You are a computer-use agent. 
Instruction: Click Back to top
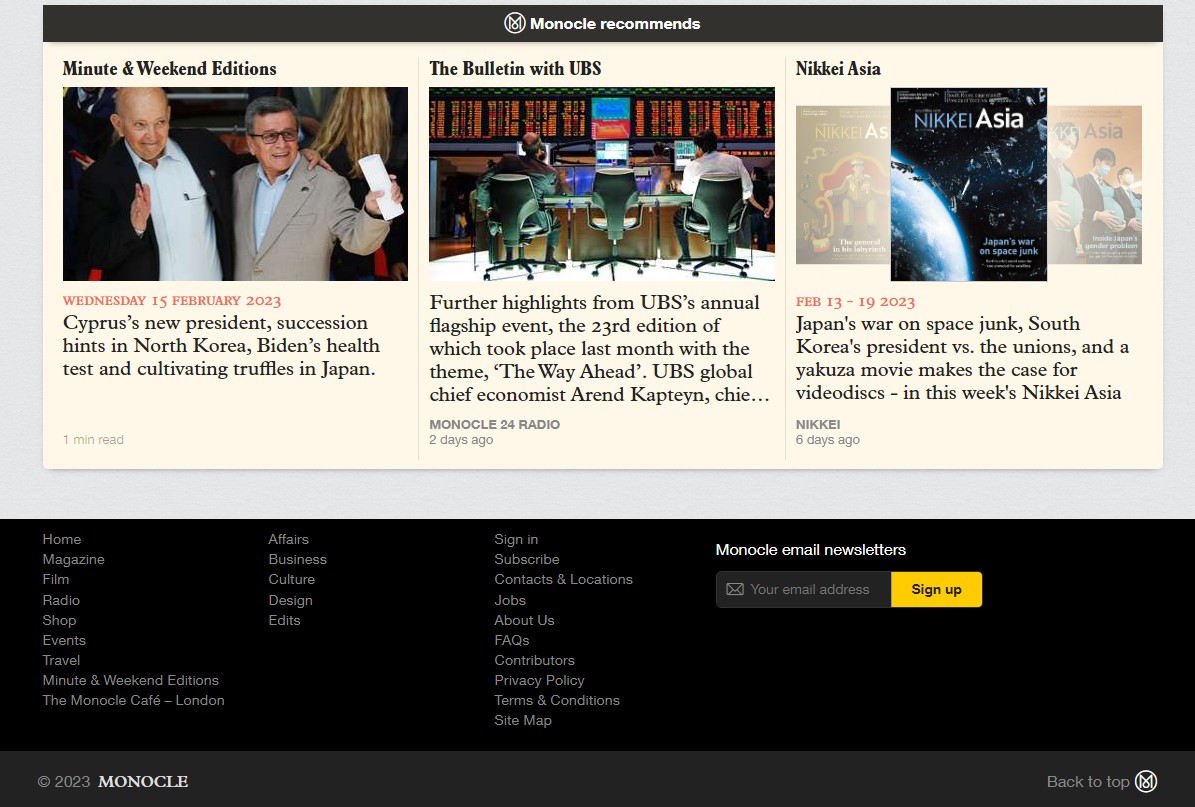[x=1089, y=782]
